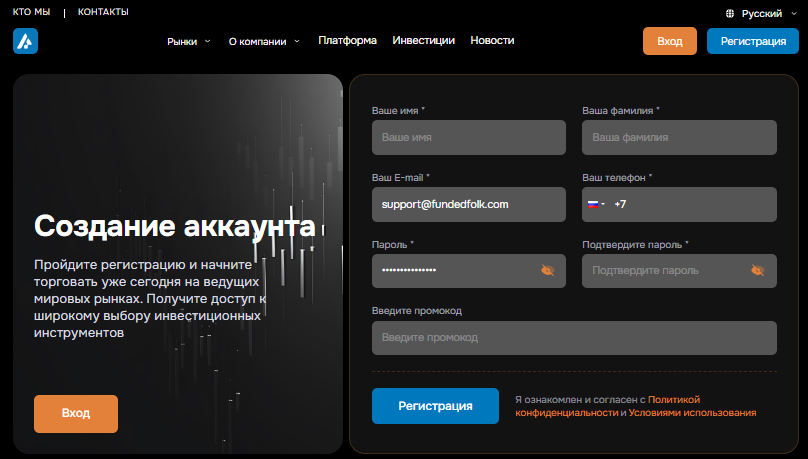Open the Russian flag country code selector
Screen dimensions: 808x459
click(596, 205)
